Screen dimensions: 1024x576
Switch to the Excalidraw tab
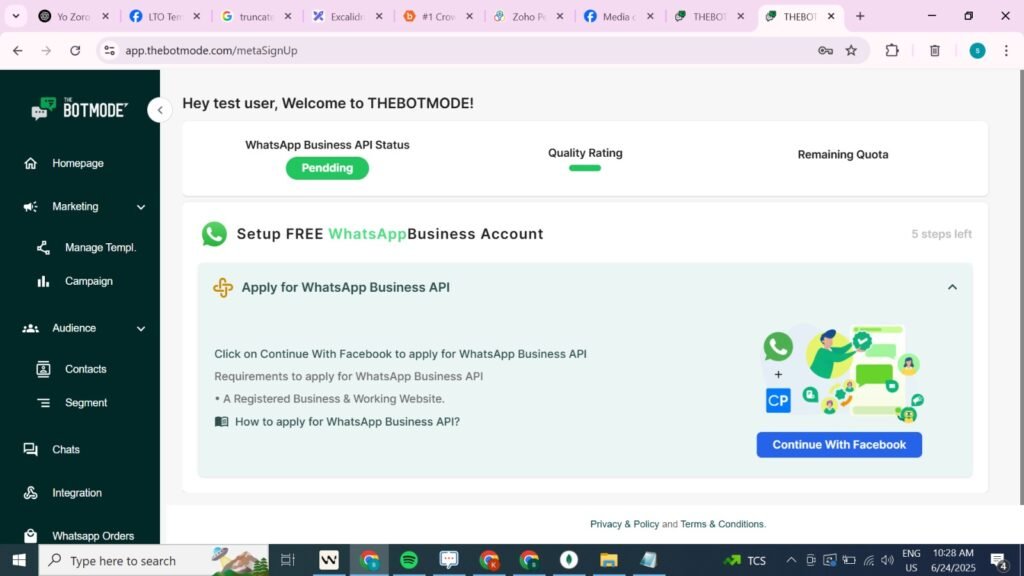pos(347,16)
